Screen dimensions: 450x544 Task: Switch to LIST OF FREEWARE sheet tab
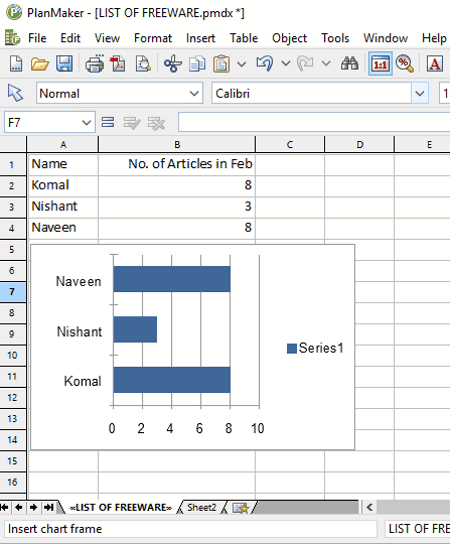coord(120,508)
